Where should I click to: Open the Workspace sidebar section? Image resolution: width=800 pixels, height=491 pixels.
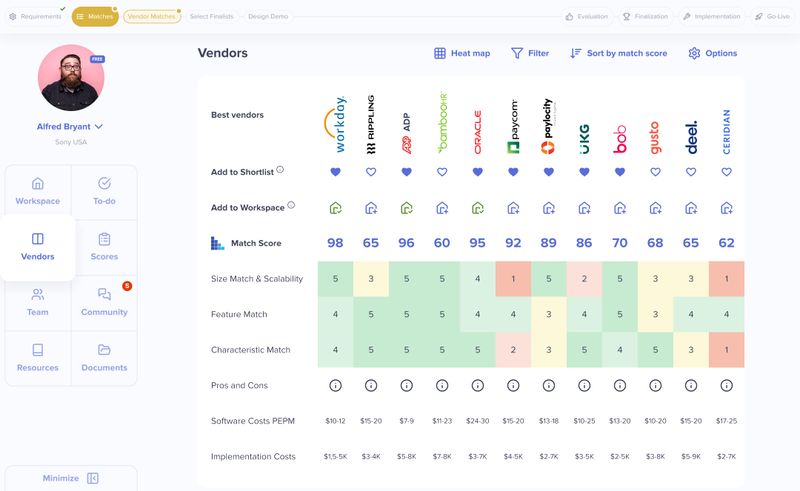pyautogui.click(x=38, y=192)
